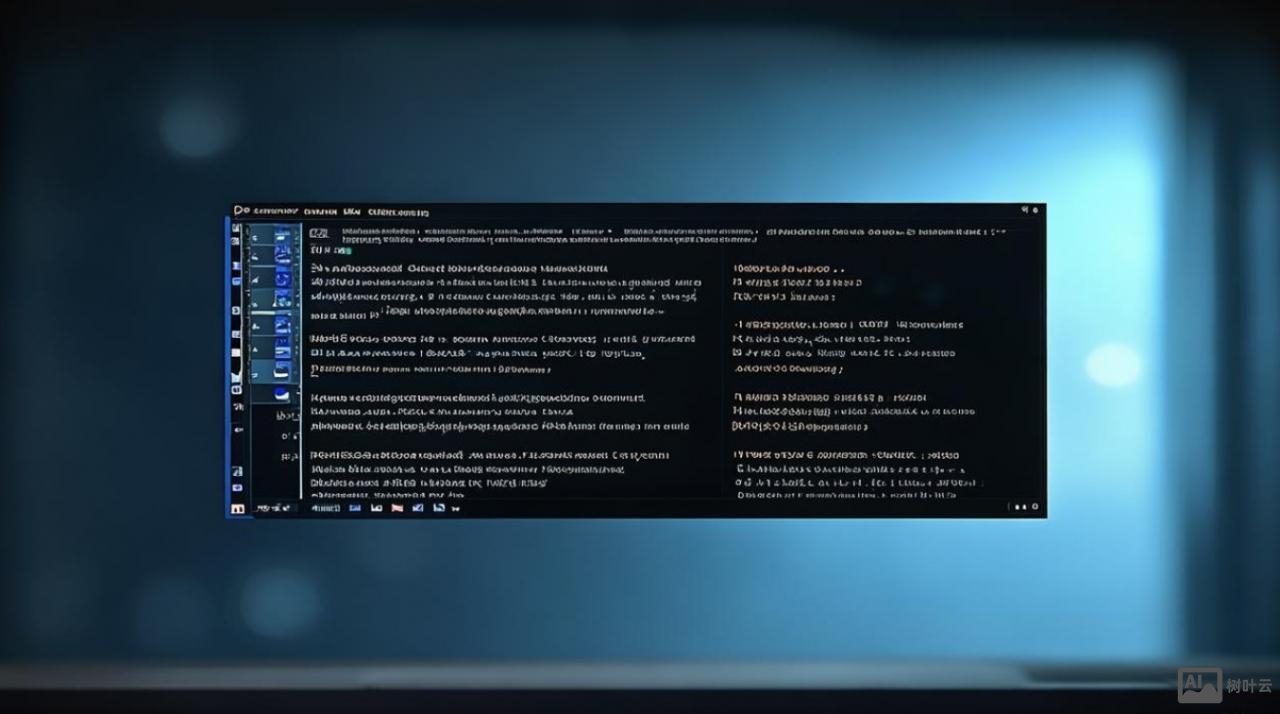Image resolution: width=1280 pixels, height=714 pixels.
Task: Click the leftmost text label in the bottom status bar
Action: [270, 508]
